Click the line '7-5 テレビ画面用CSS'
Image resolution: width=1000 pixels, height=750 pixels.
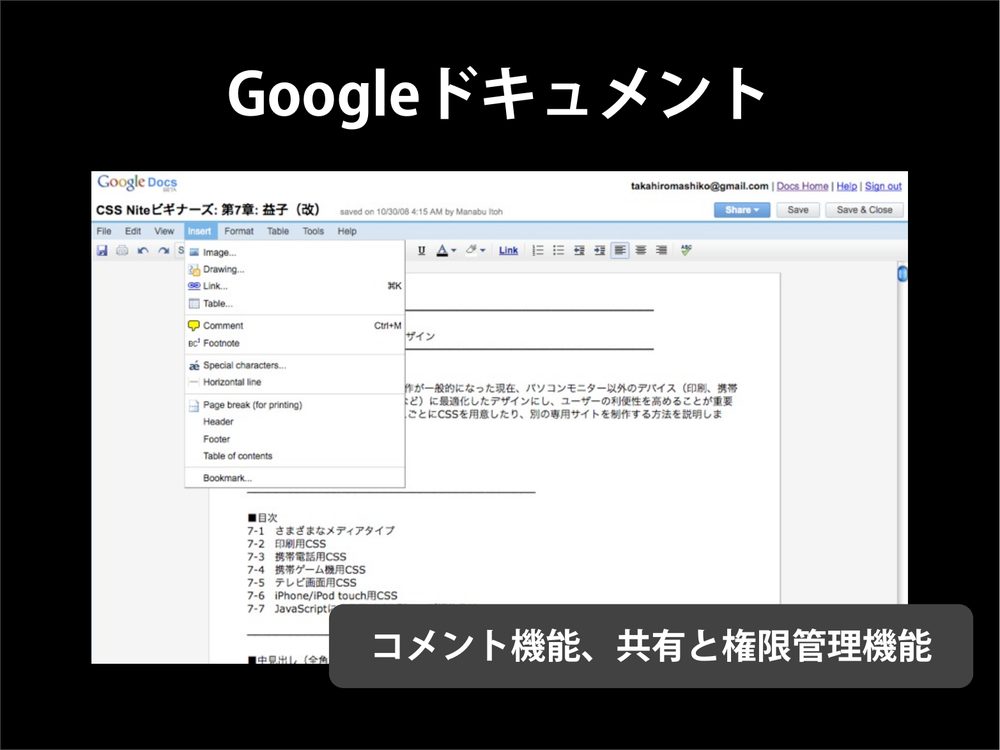302,583
